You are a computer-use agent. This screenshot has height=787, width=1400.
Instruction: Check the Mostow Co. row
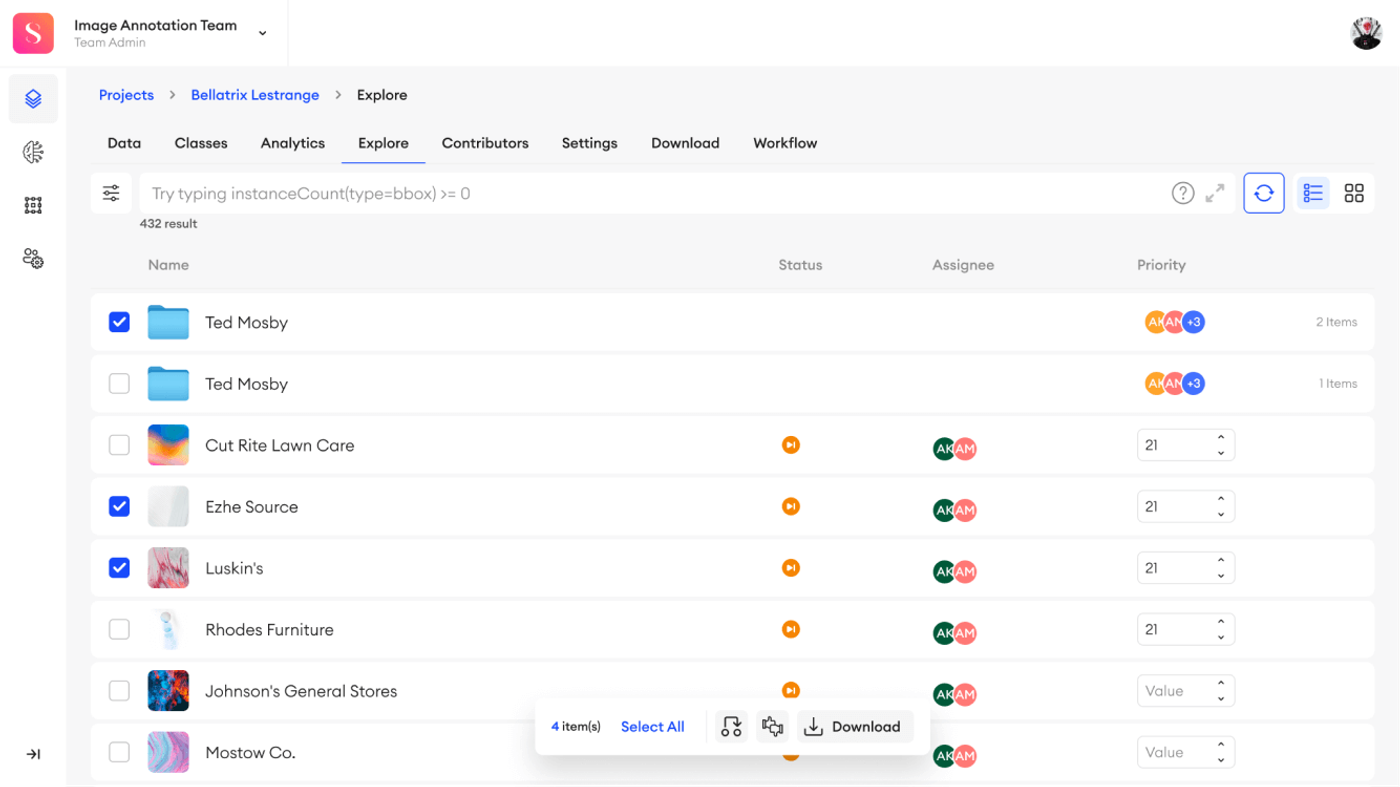click(x=119, y=752)
